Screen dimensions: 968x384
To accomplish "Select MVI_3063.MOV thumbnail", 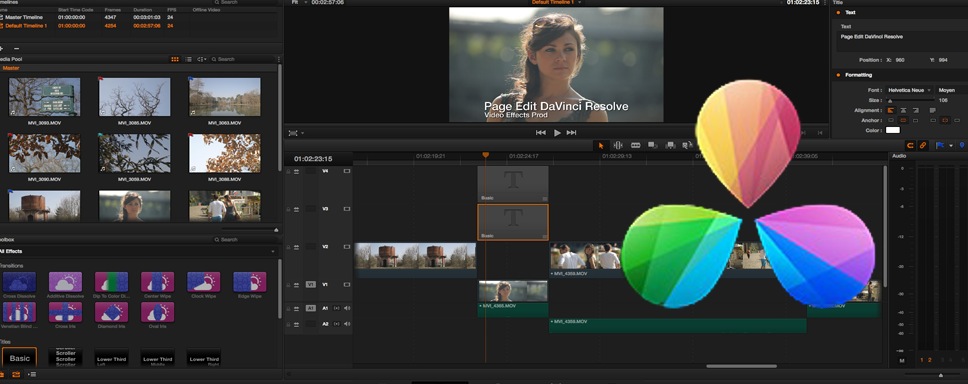I will coord(225,98).
